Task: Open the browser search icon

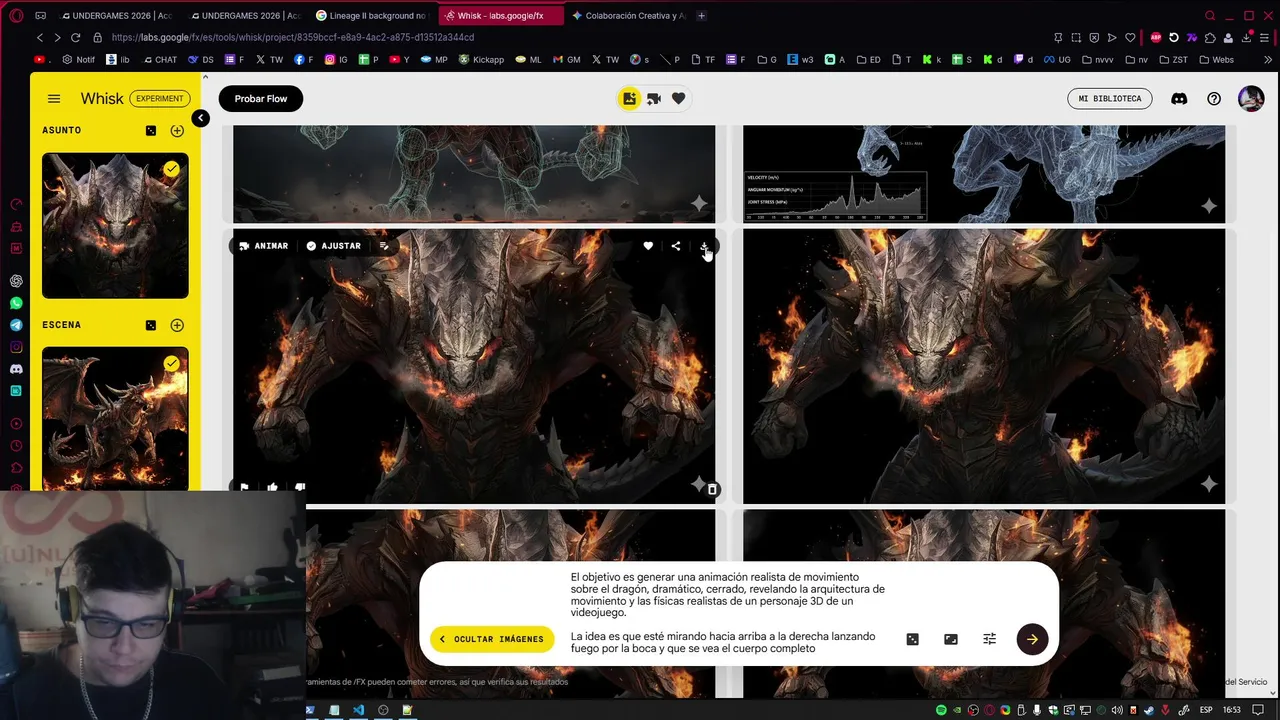Action: coord(1210,16)
